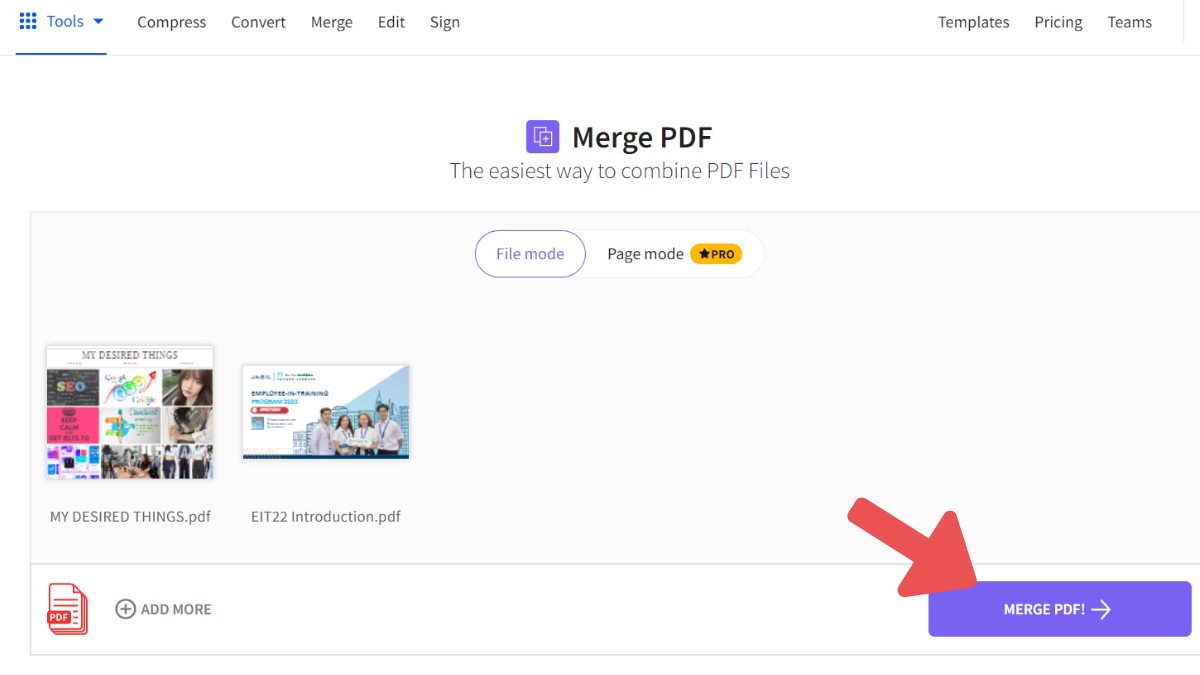Select the EIT22 Introduction.pdf thumbnail
The height and width of the screenshot is (675, 1200).
(x=325, y=412)
